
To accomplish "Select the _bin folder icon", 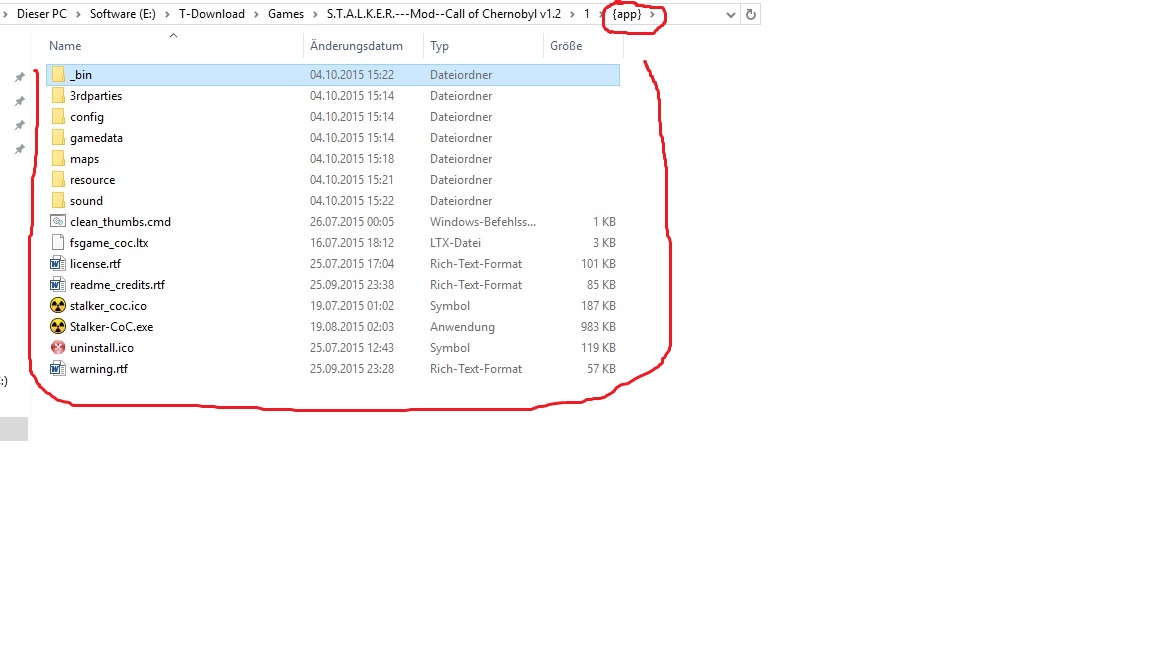I will [x=58, y=75].
